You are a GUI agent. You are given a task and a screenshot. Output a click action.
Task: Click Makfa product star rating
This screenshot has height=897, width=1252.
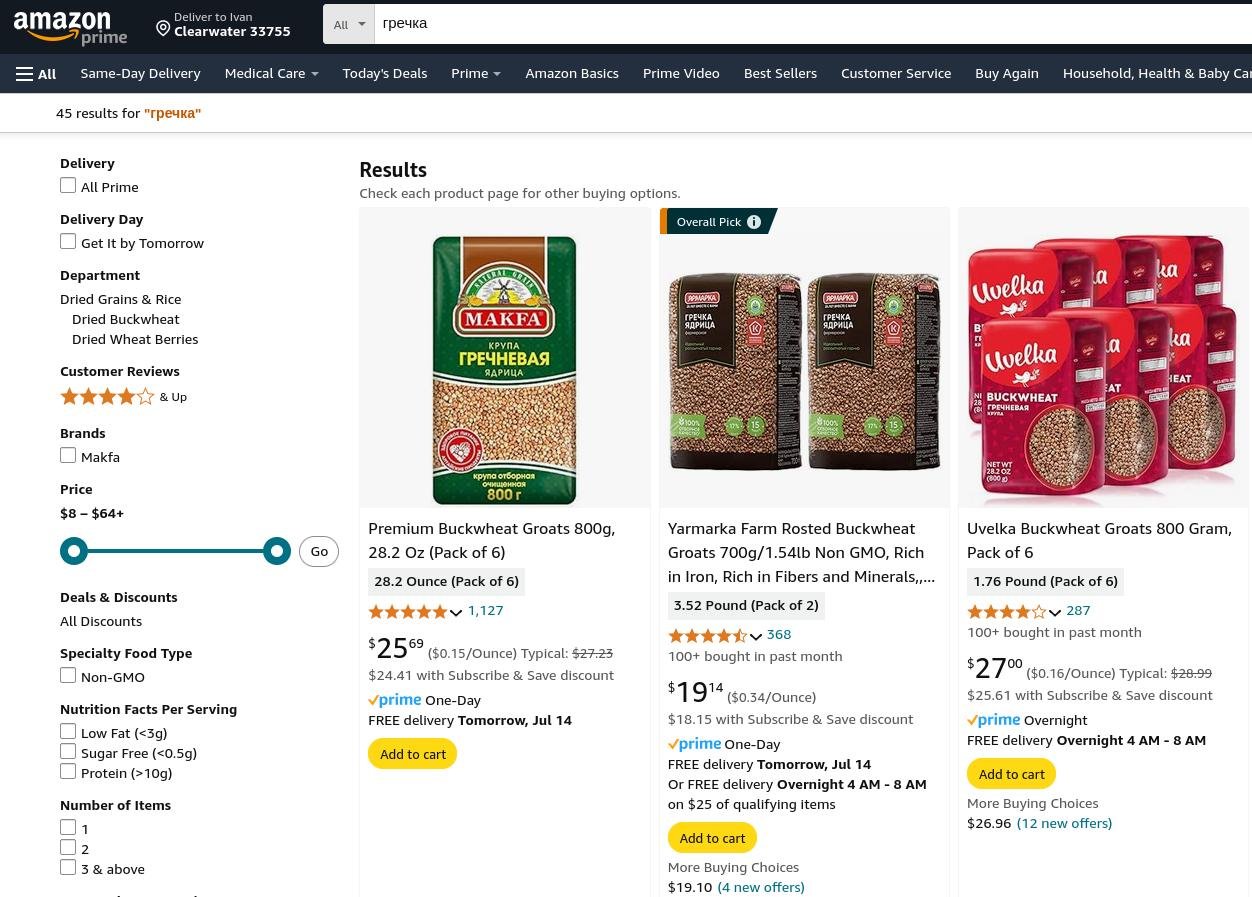pyautogui.click(x=408, y=612)
